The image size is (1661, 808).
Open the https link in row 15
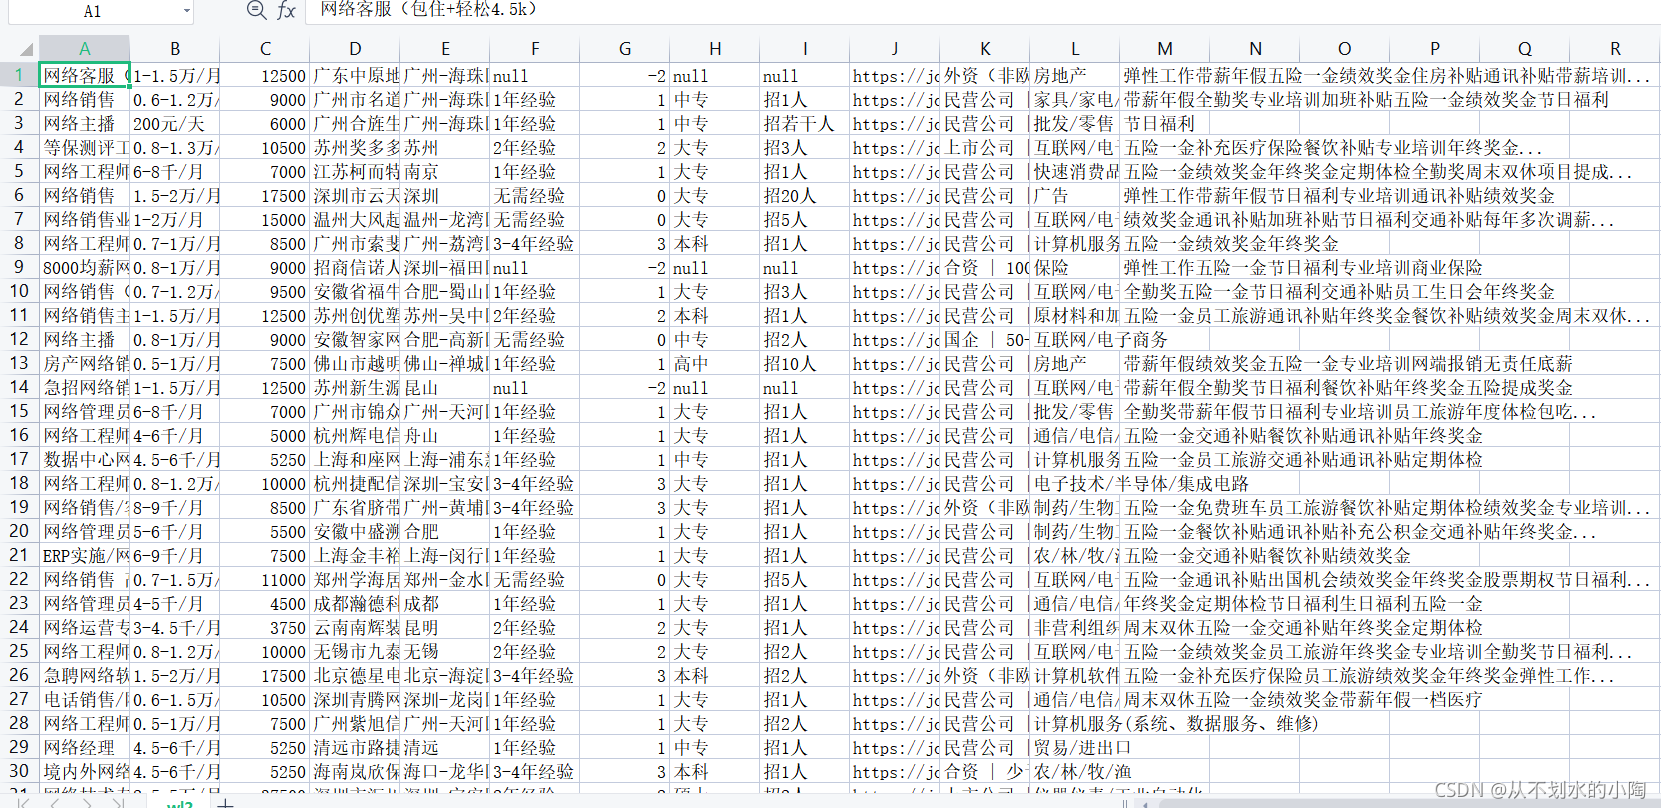pos(895,411)
